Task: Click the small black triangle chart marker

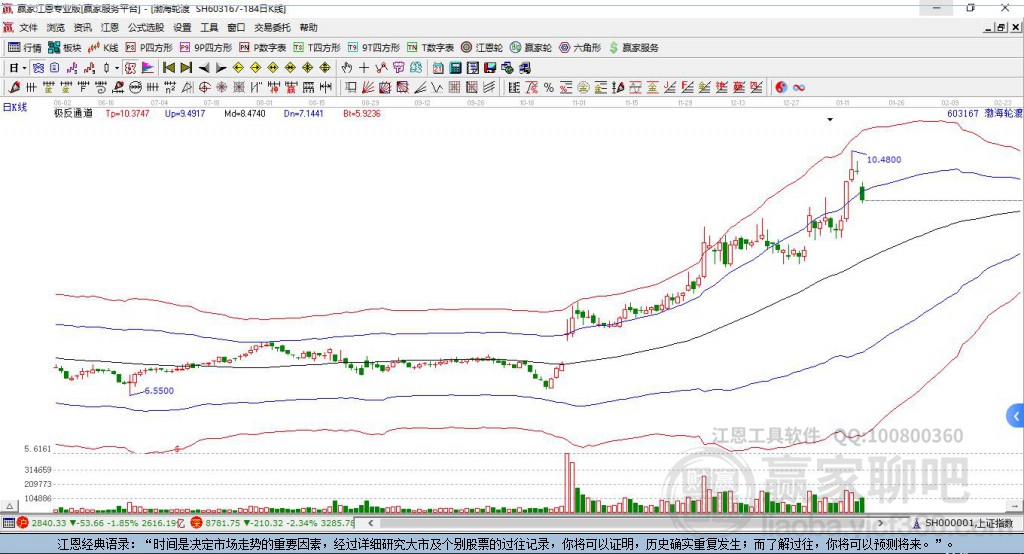Action: (x=830, y=120)
